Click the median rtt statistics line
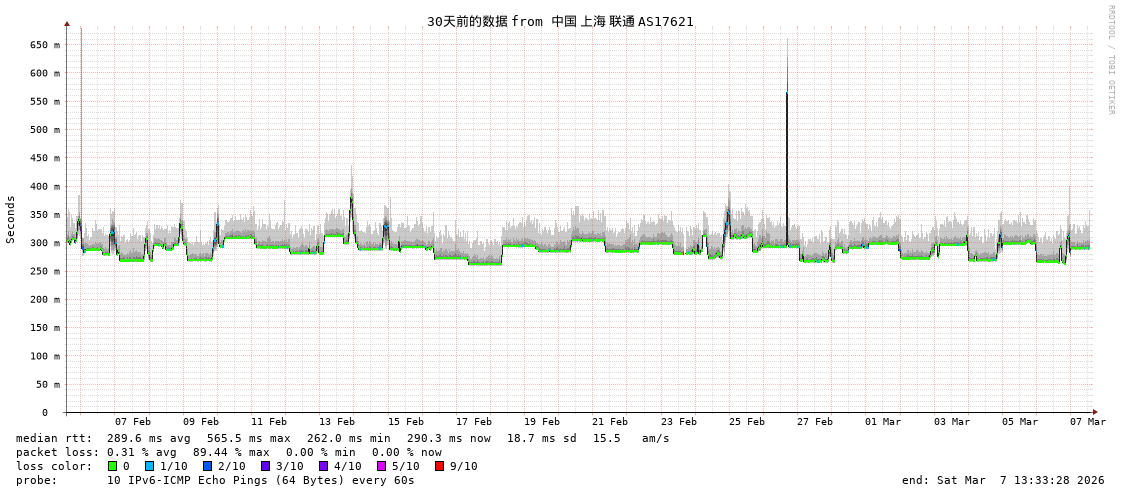Viewport: 1121px width, 494px height. click(x=342, y=438)
